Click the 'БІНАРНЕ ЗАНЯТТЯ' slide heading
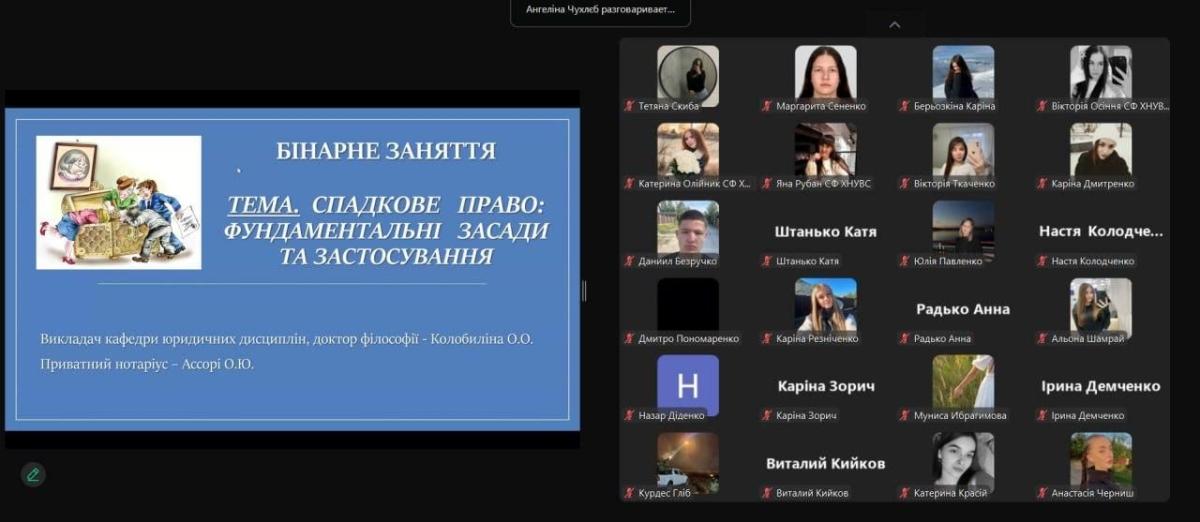This screenshot has width=1200, height=522. [x=386, y=151]
